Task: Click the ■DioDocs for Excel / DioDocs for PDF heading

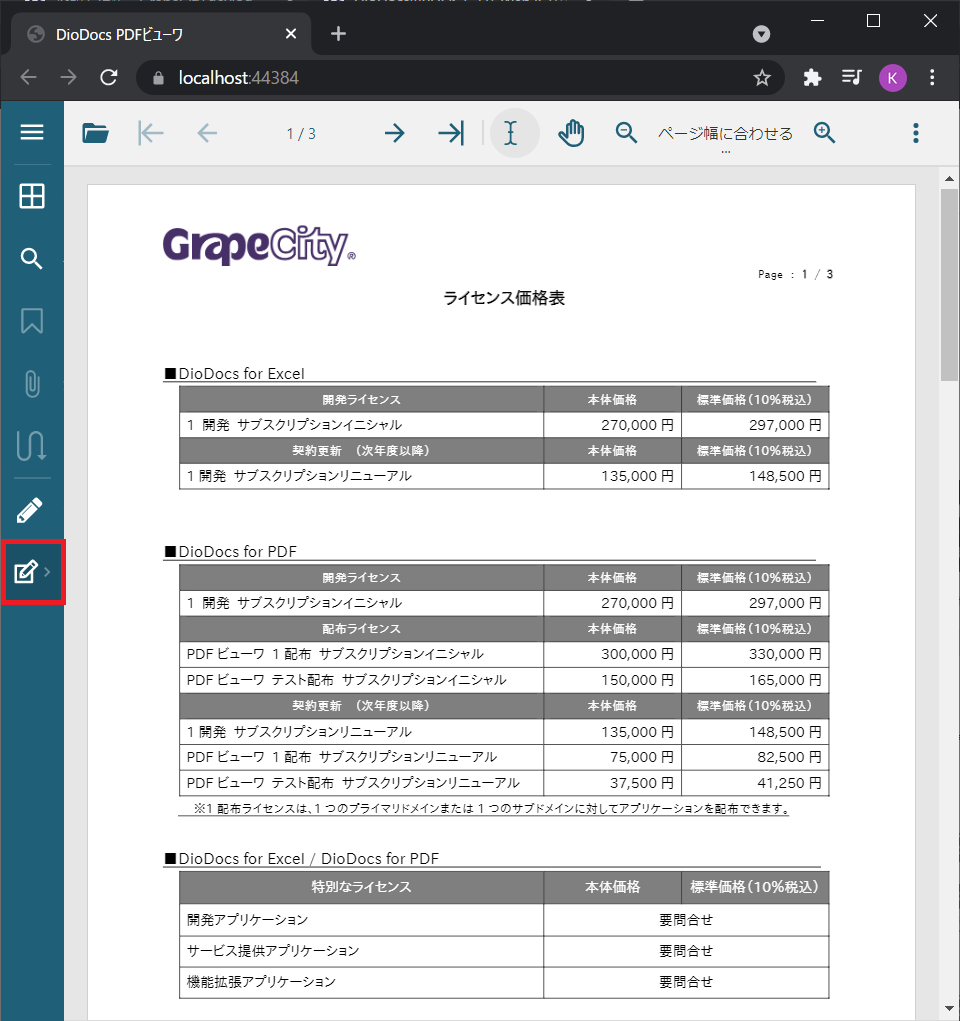Action: click(302, 858)
